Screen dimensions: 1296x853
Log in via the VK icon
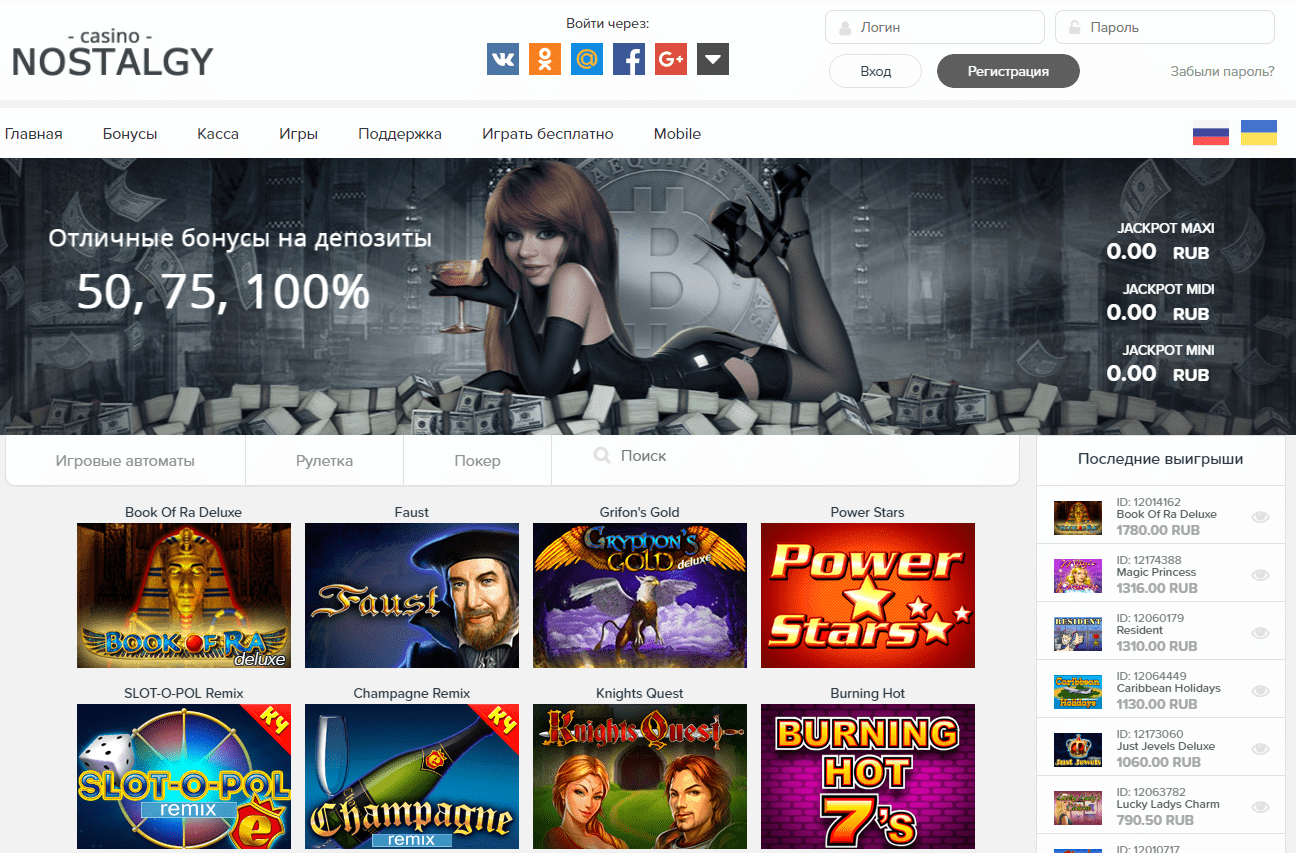click(503, 59)
